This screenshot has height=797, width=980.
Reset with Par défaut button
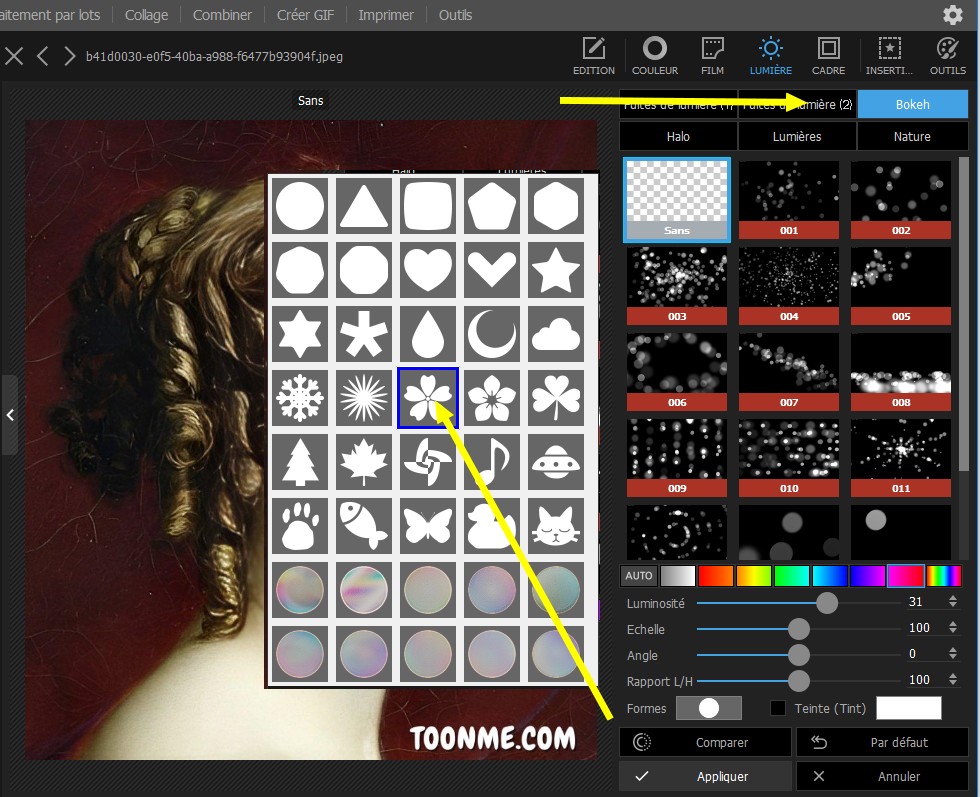coord(882,743)
